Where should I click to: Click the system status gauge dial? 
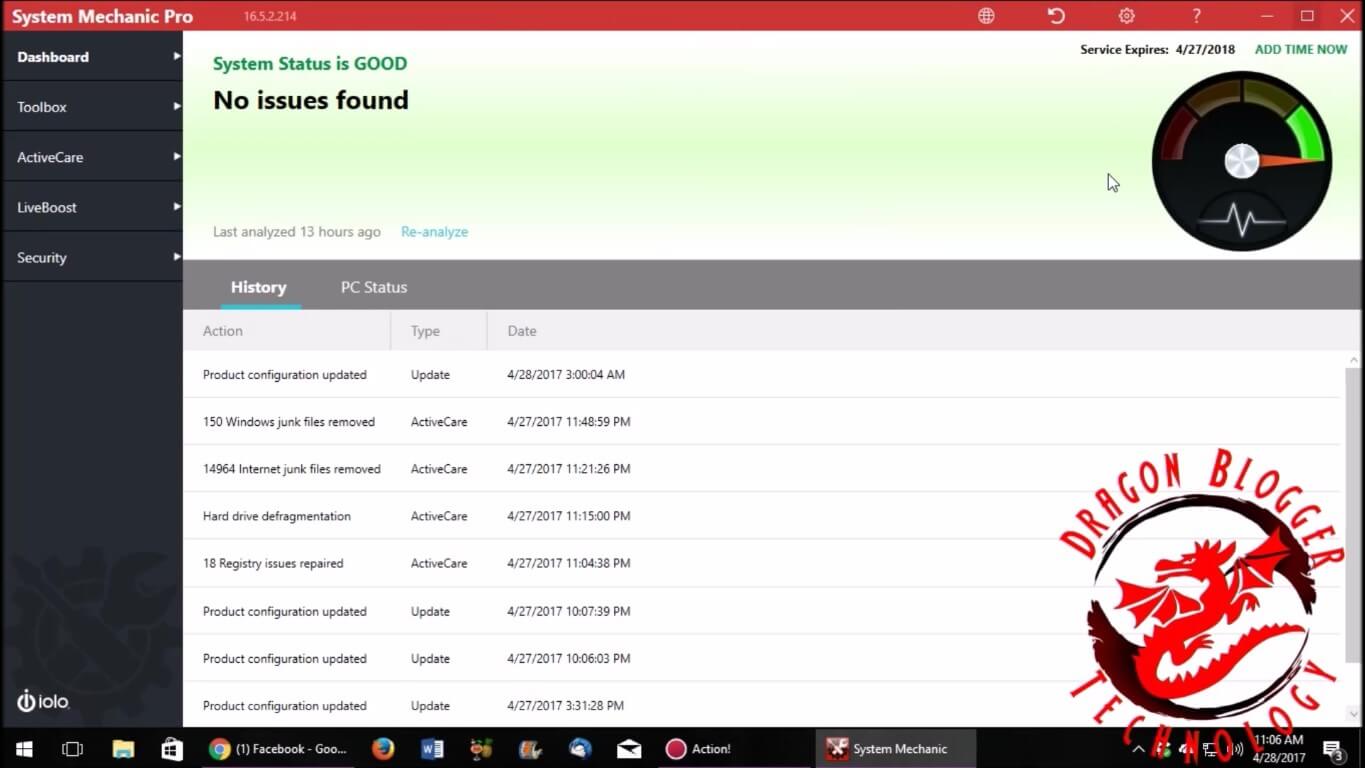pyautogui.click(x=1241, y=161)
